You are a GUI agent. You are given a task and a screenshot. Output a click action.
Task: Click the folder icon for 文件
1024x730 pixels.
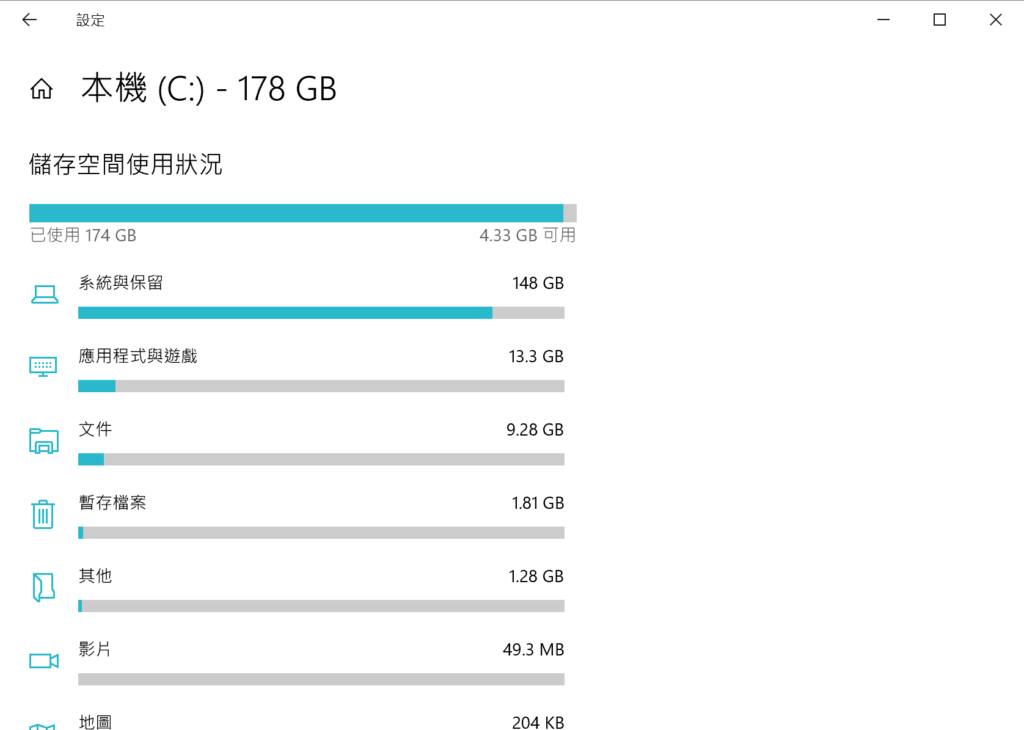pyautogui.click(x=44, y=441)
